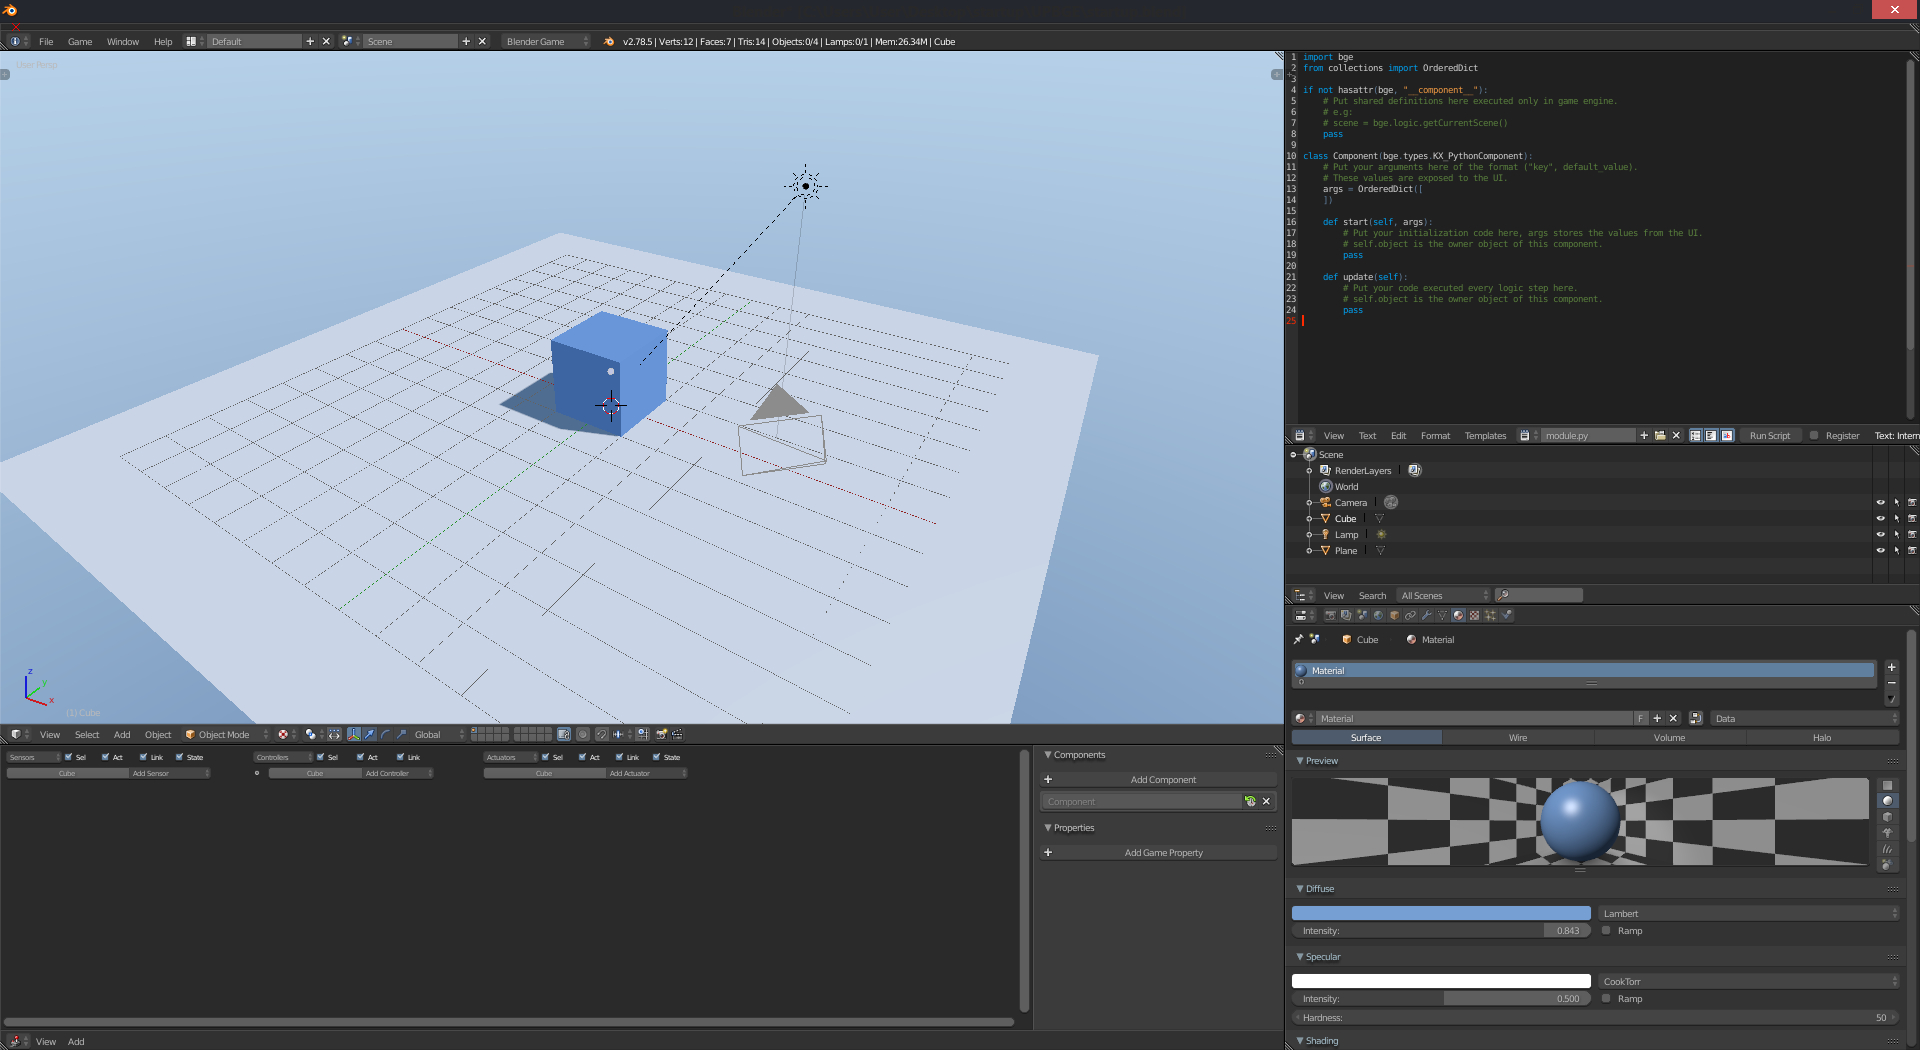The image size is (1920, 1050).
Task: Open the Blender Game engine dropdown
Action: coord(546,41)
